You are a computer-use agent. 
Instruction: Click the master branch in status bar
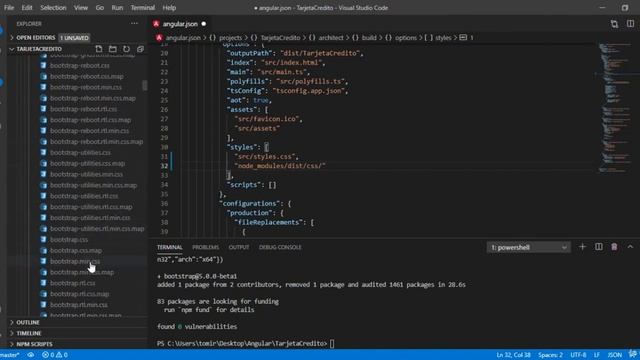coord(10,355)
